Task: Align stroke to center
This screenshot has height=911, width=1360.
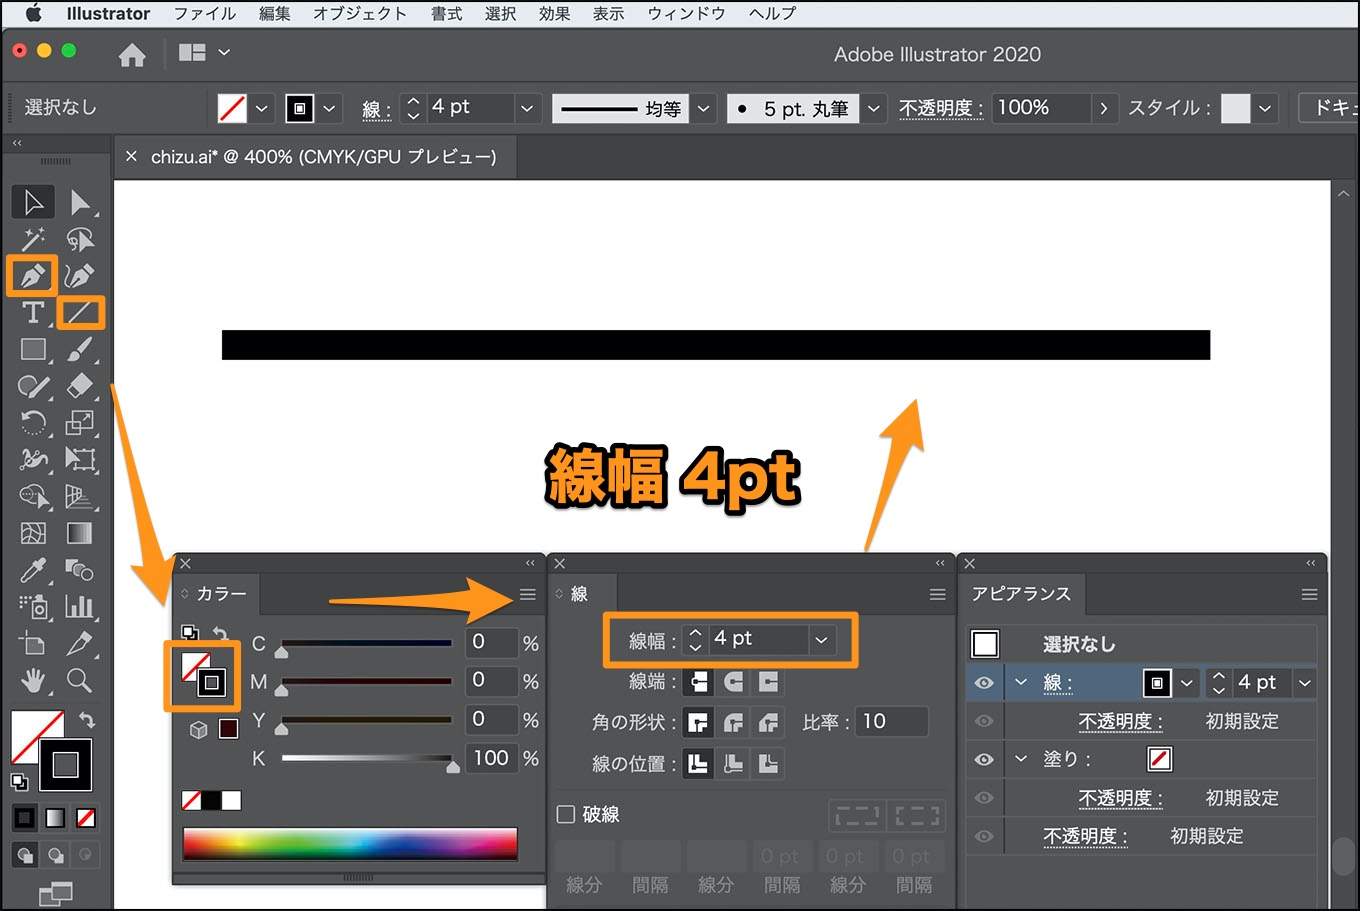Action: pyautogui.click(x=699, y=764)
